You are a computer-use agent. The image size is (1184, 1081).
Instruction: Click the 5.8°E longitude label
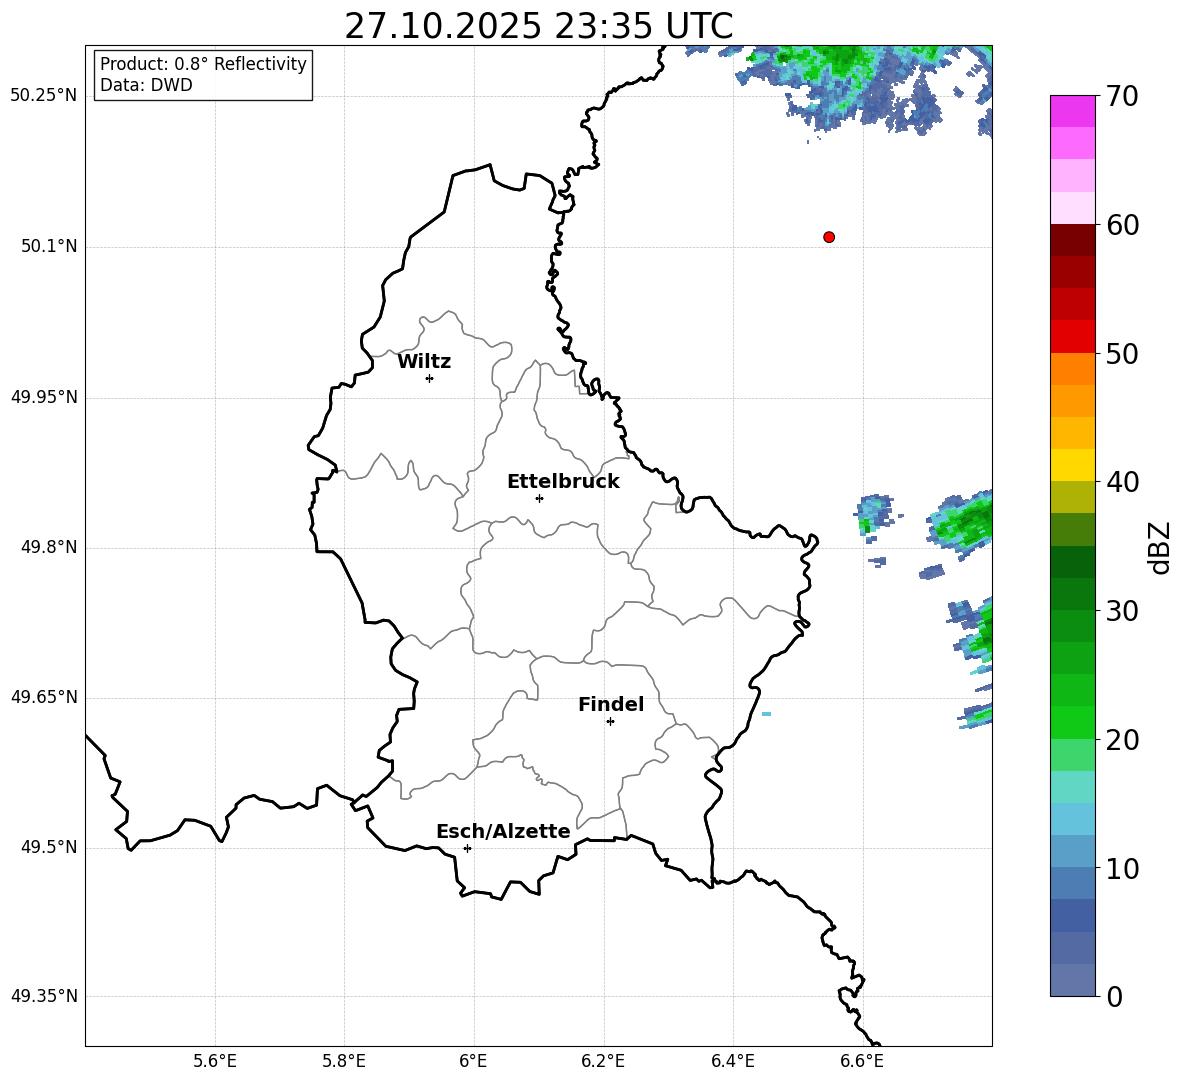[x=344, y=1061]
